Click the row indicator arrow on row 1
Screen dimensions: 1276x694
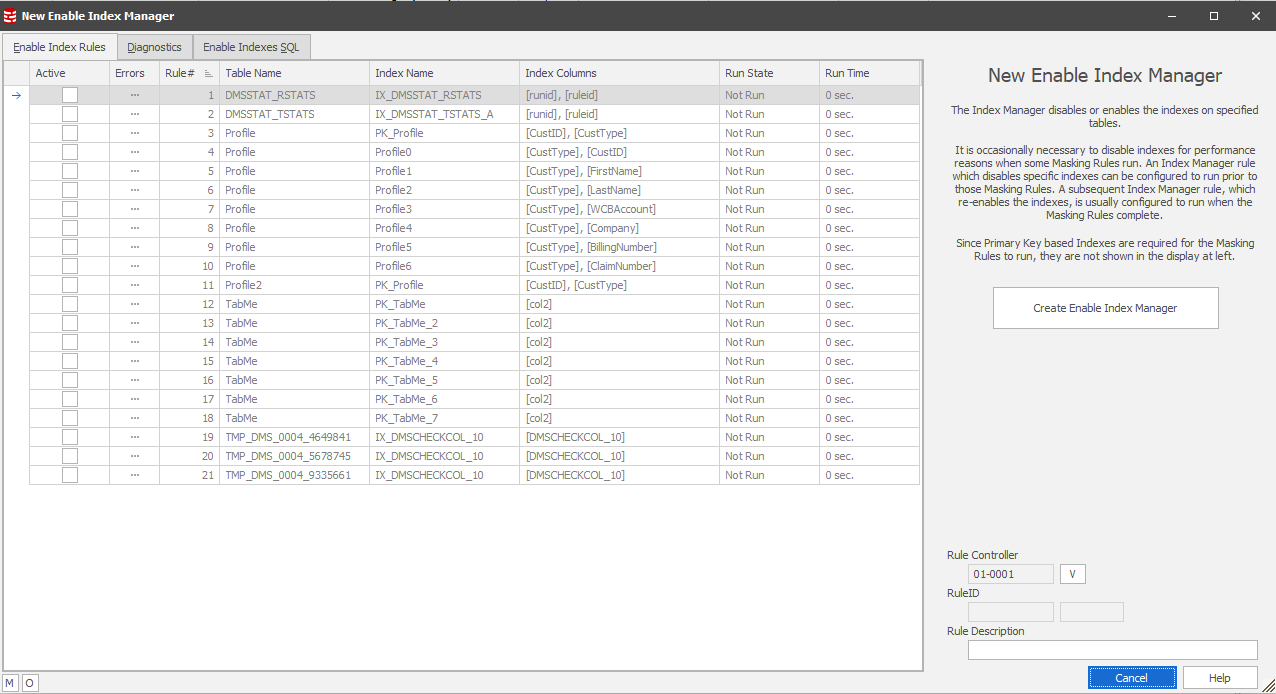coord(16,95)
